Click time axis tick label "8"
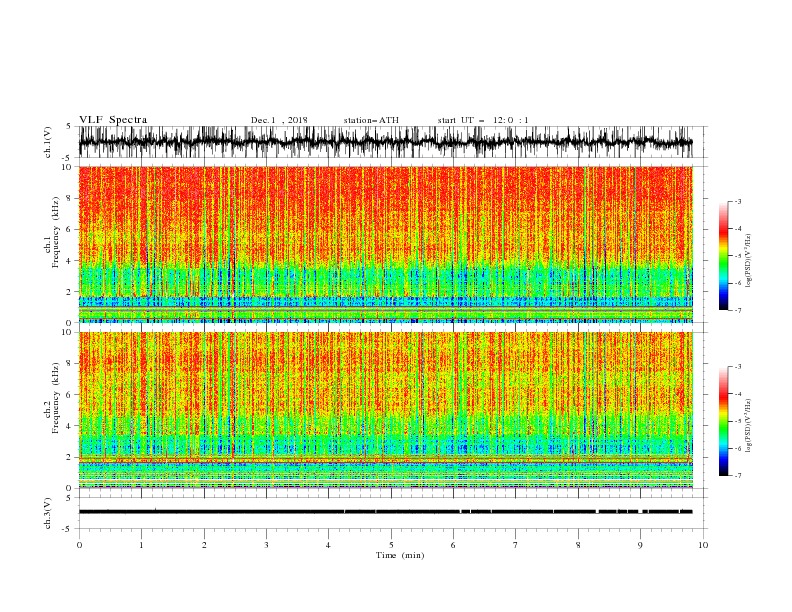Screen dimensions: 792x612 578,545
